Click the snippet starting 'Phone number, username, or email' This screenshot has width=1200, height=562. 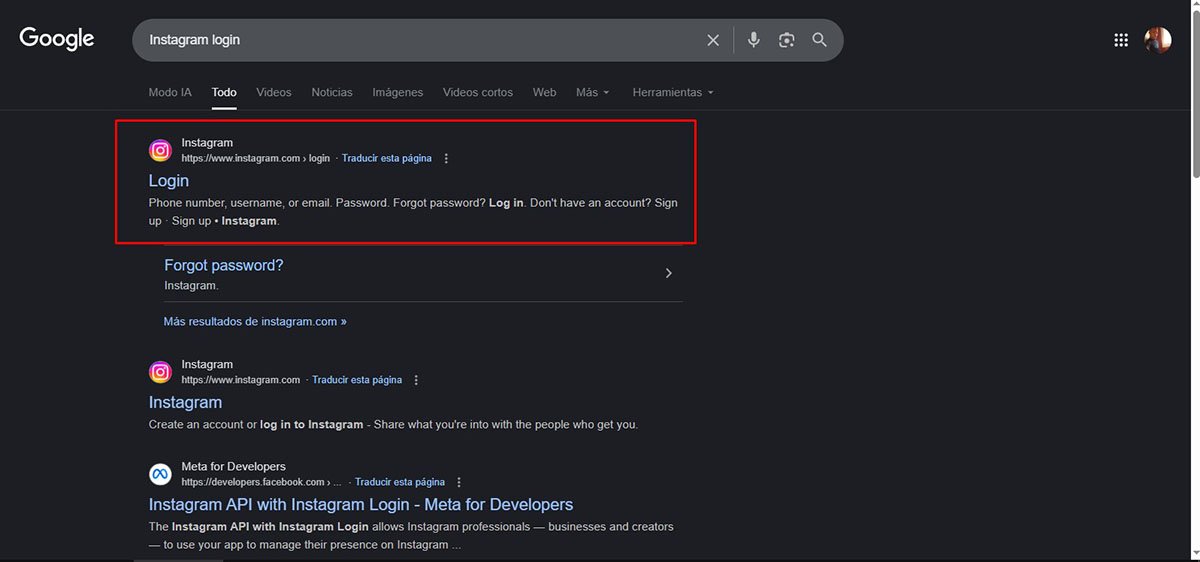click(413, 212)
